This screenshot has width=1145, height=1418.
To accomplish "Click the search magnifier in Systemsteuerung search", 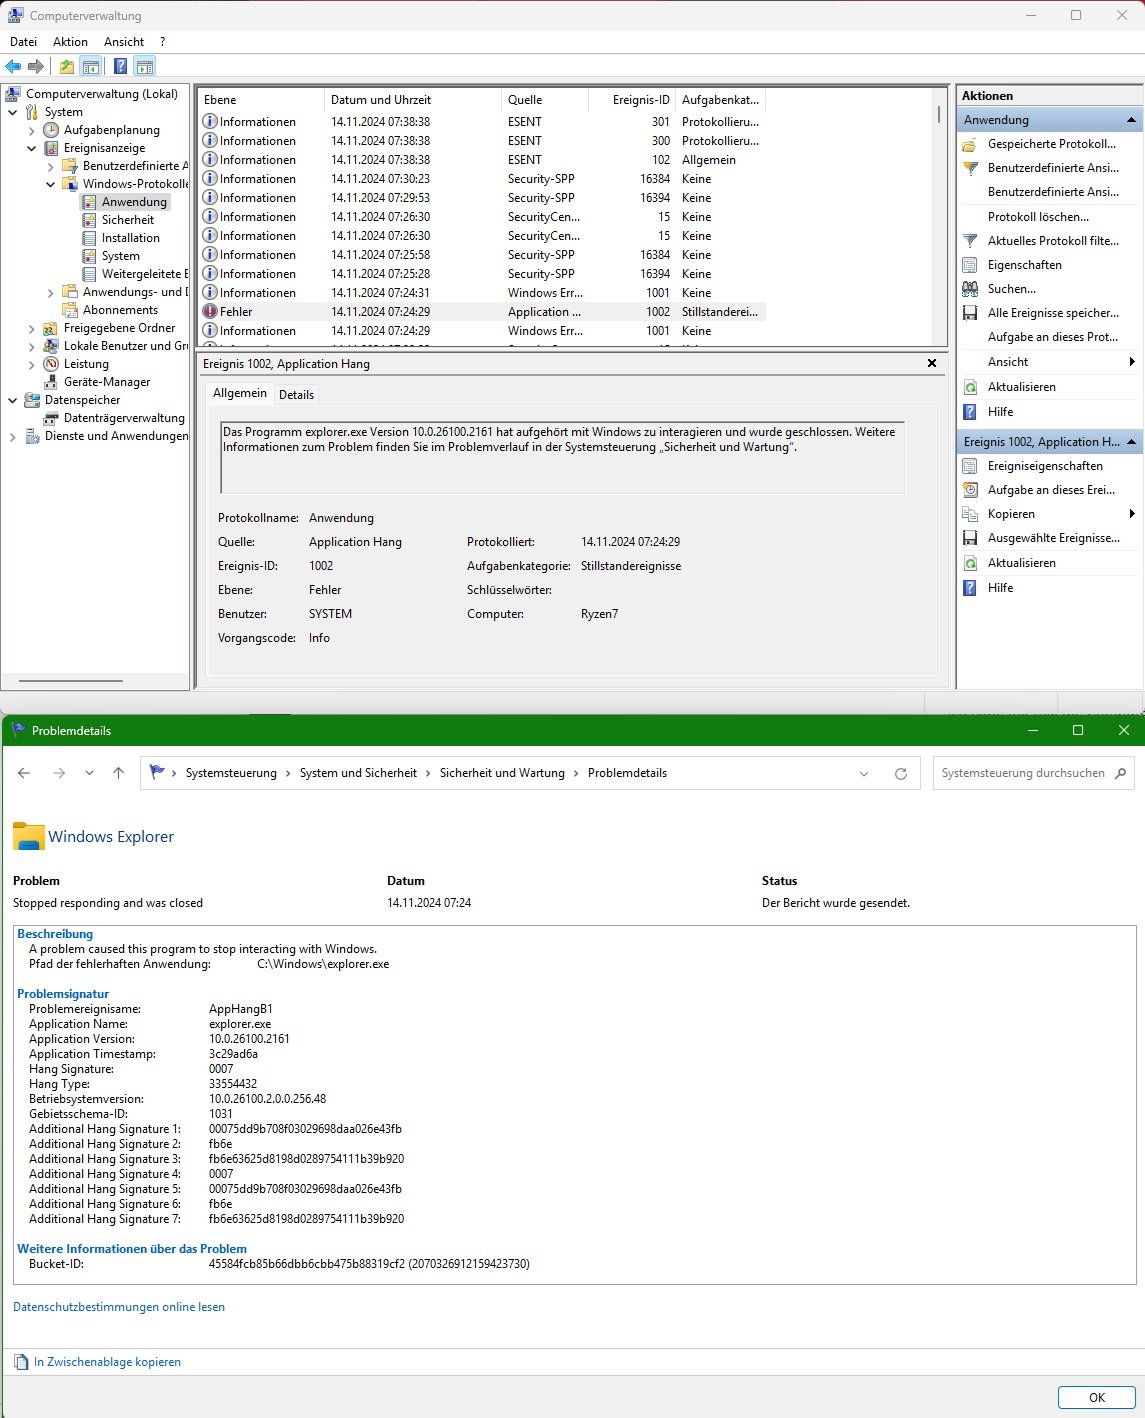I will click(1120, 773).
